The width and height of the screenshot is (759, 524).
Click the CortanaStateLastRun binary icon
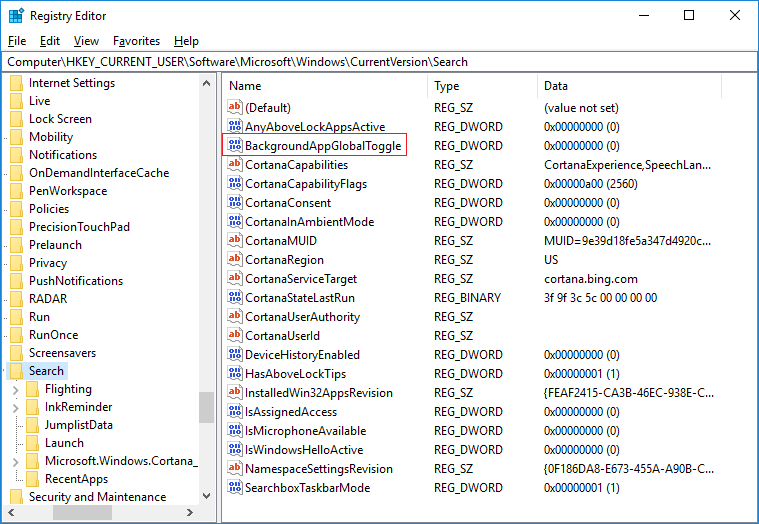[235, 297]
